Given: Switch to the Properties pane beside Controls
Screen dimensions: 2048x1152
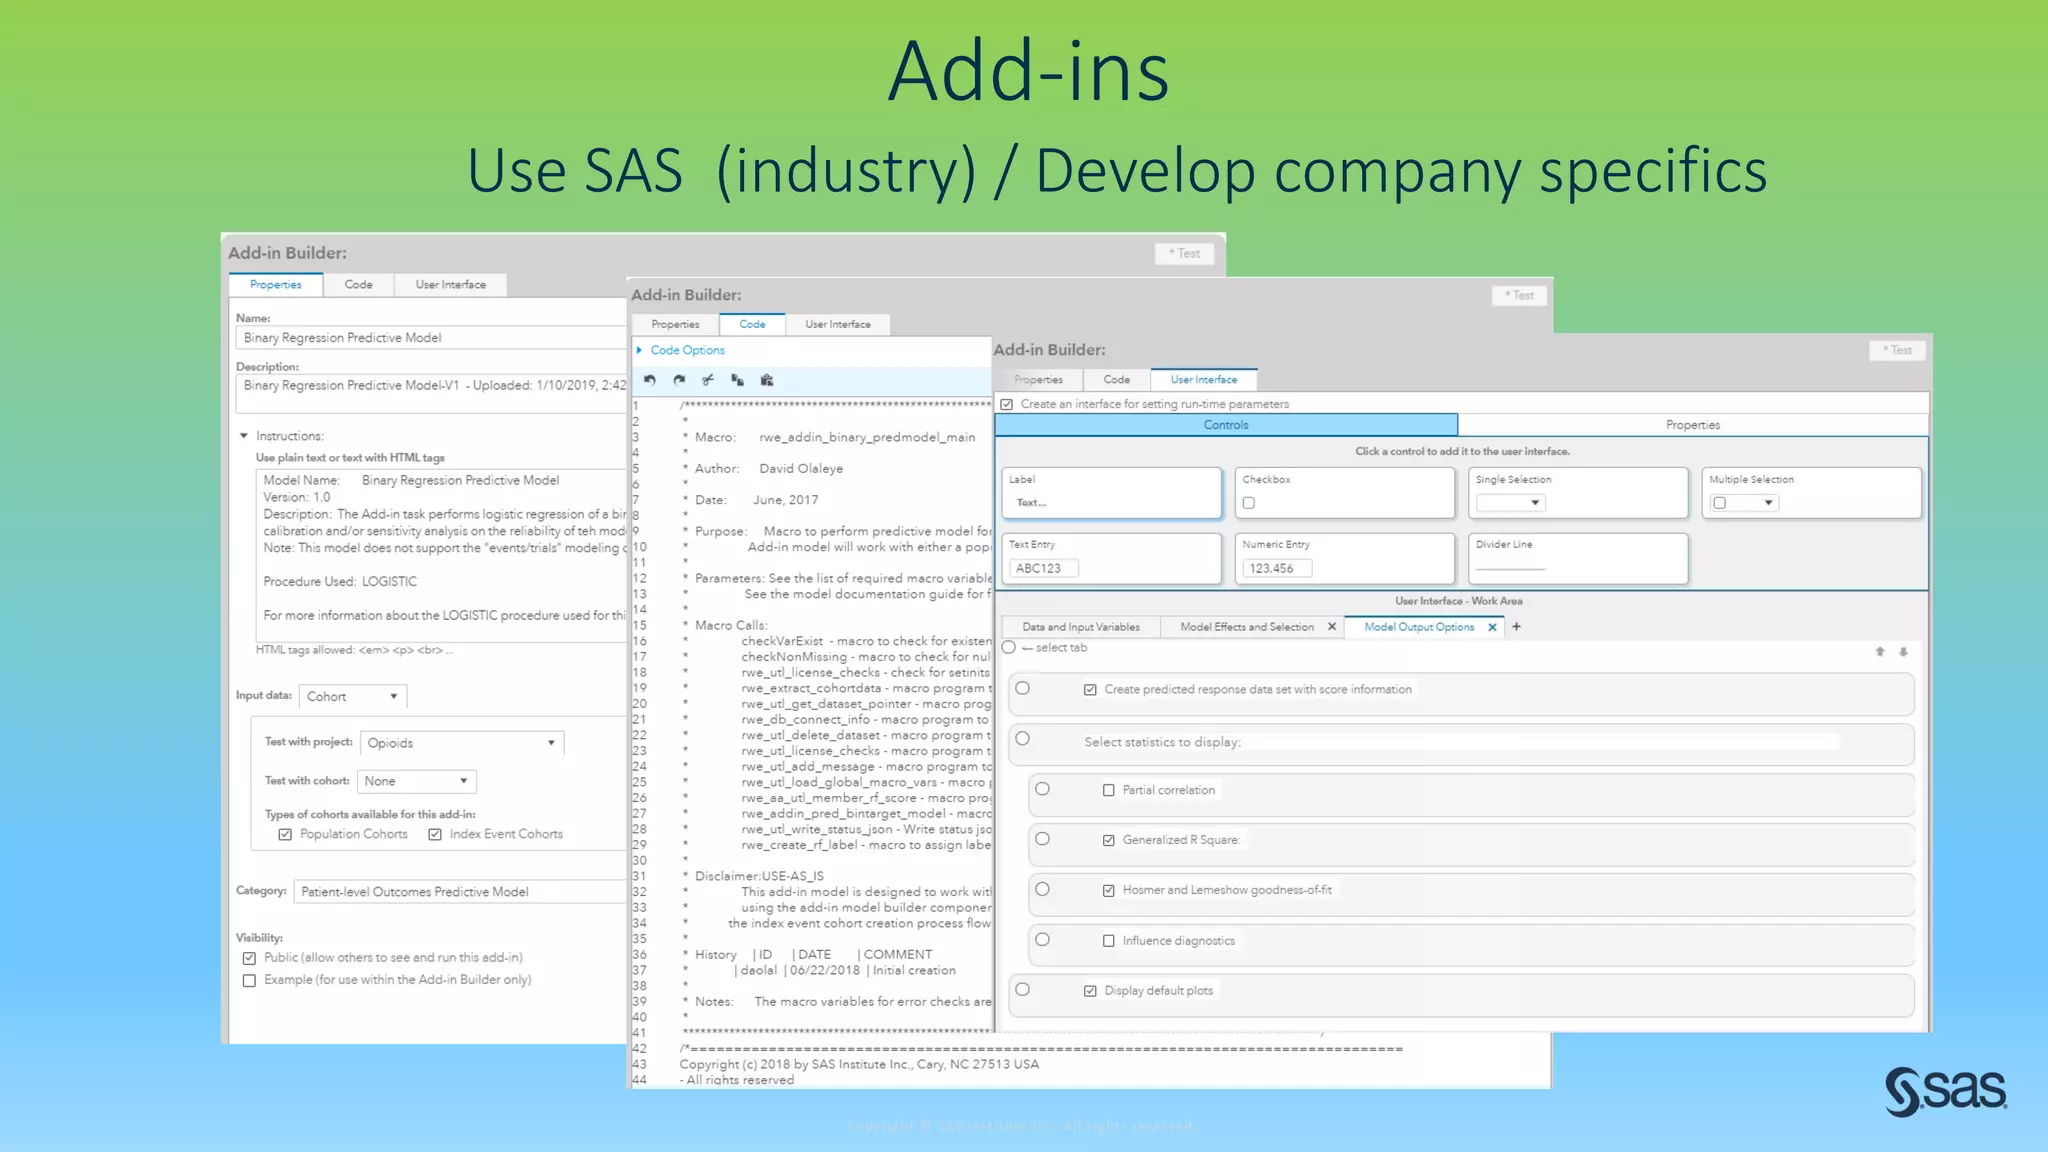Looking at the screenshot, I should coord(1693,425).
